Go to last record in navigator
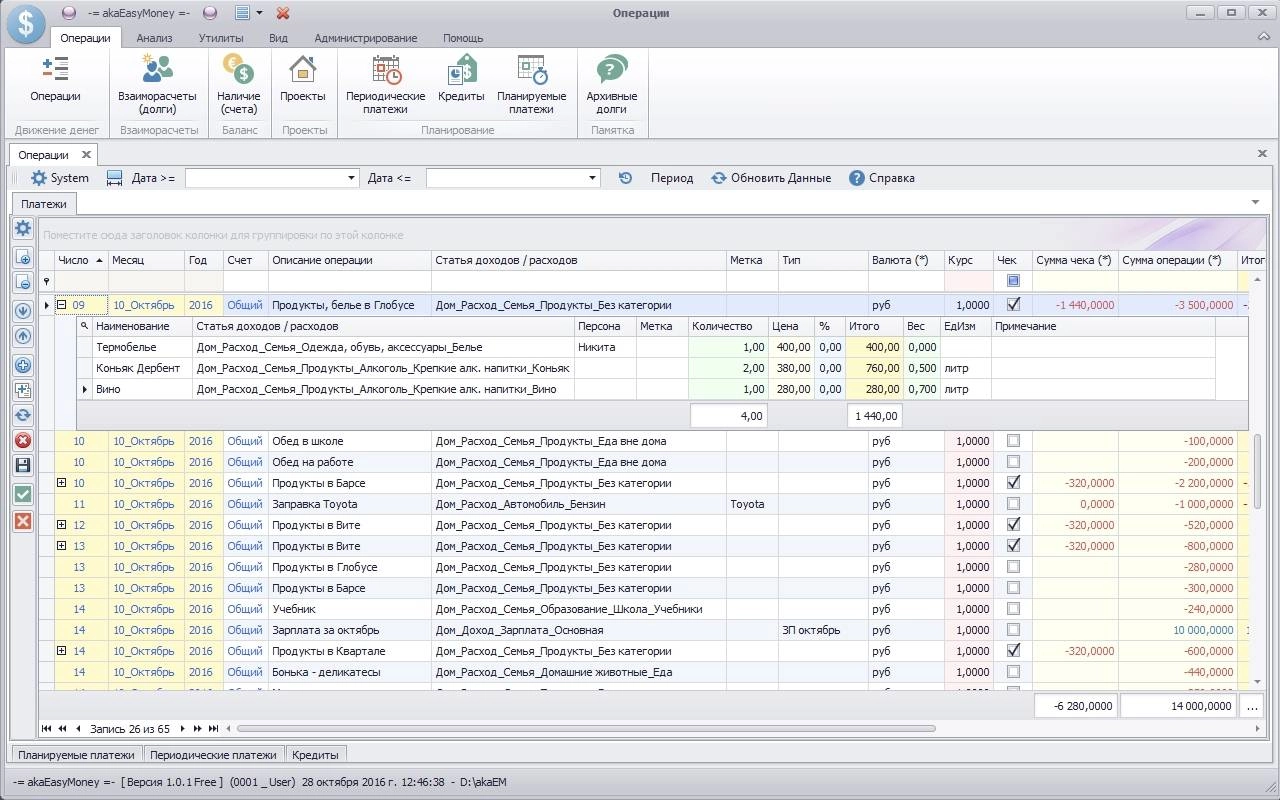 pos(214,729)
